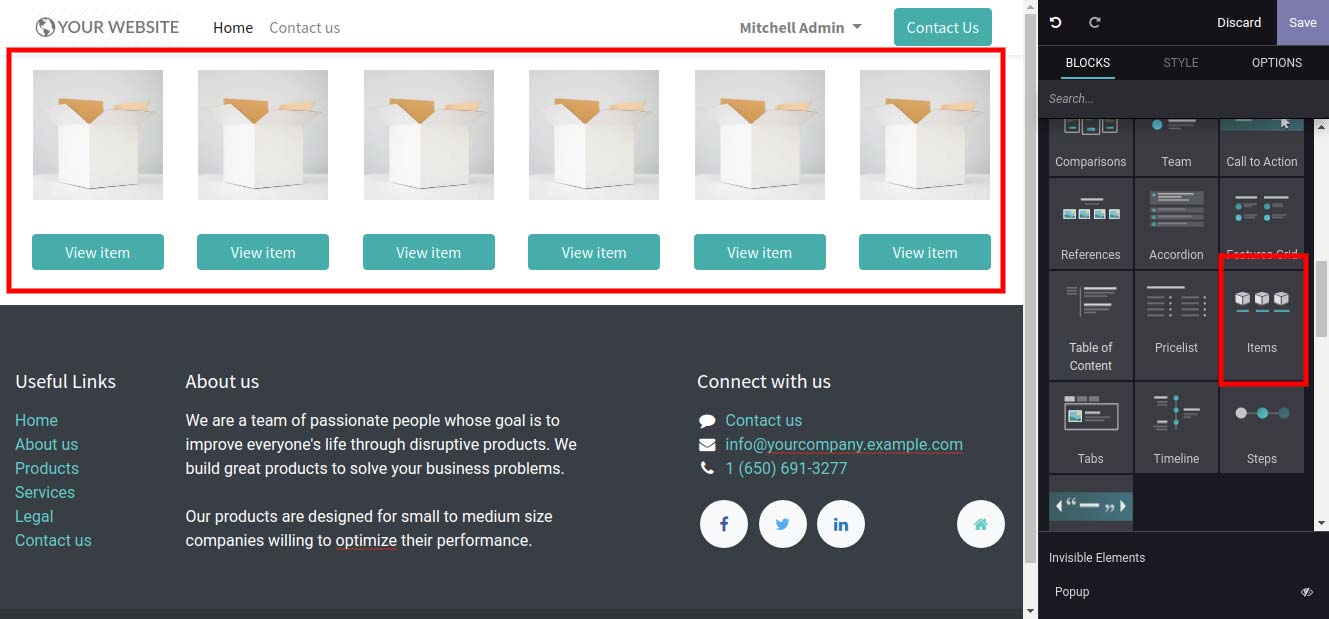Click the undo arrow icon in editor header

click(x=1055, y=22)
